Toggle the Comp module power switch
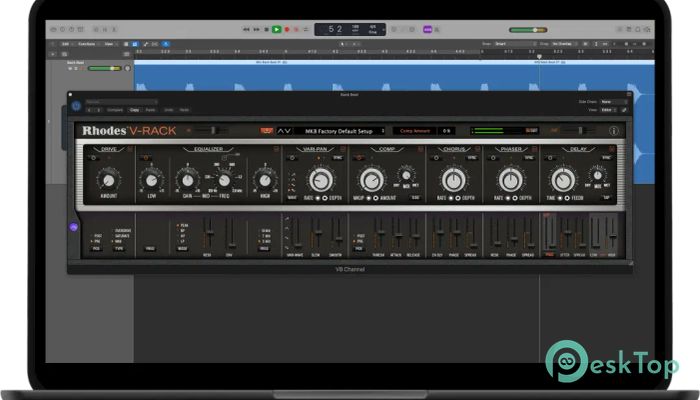Image resolution: width=700 pixels, height=400 pixels. coord(358,158)
